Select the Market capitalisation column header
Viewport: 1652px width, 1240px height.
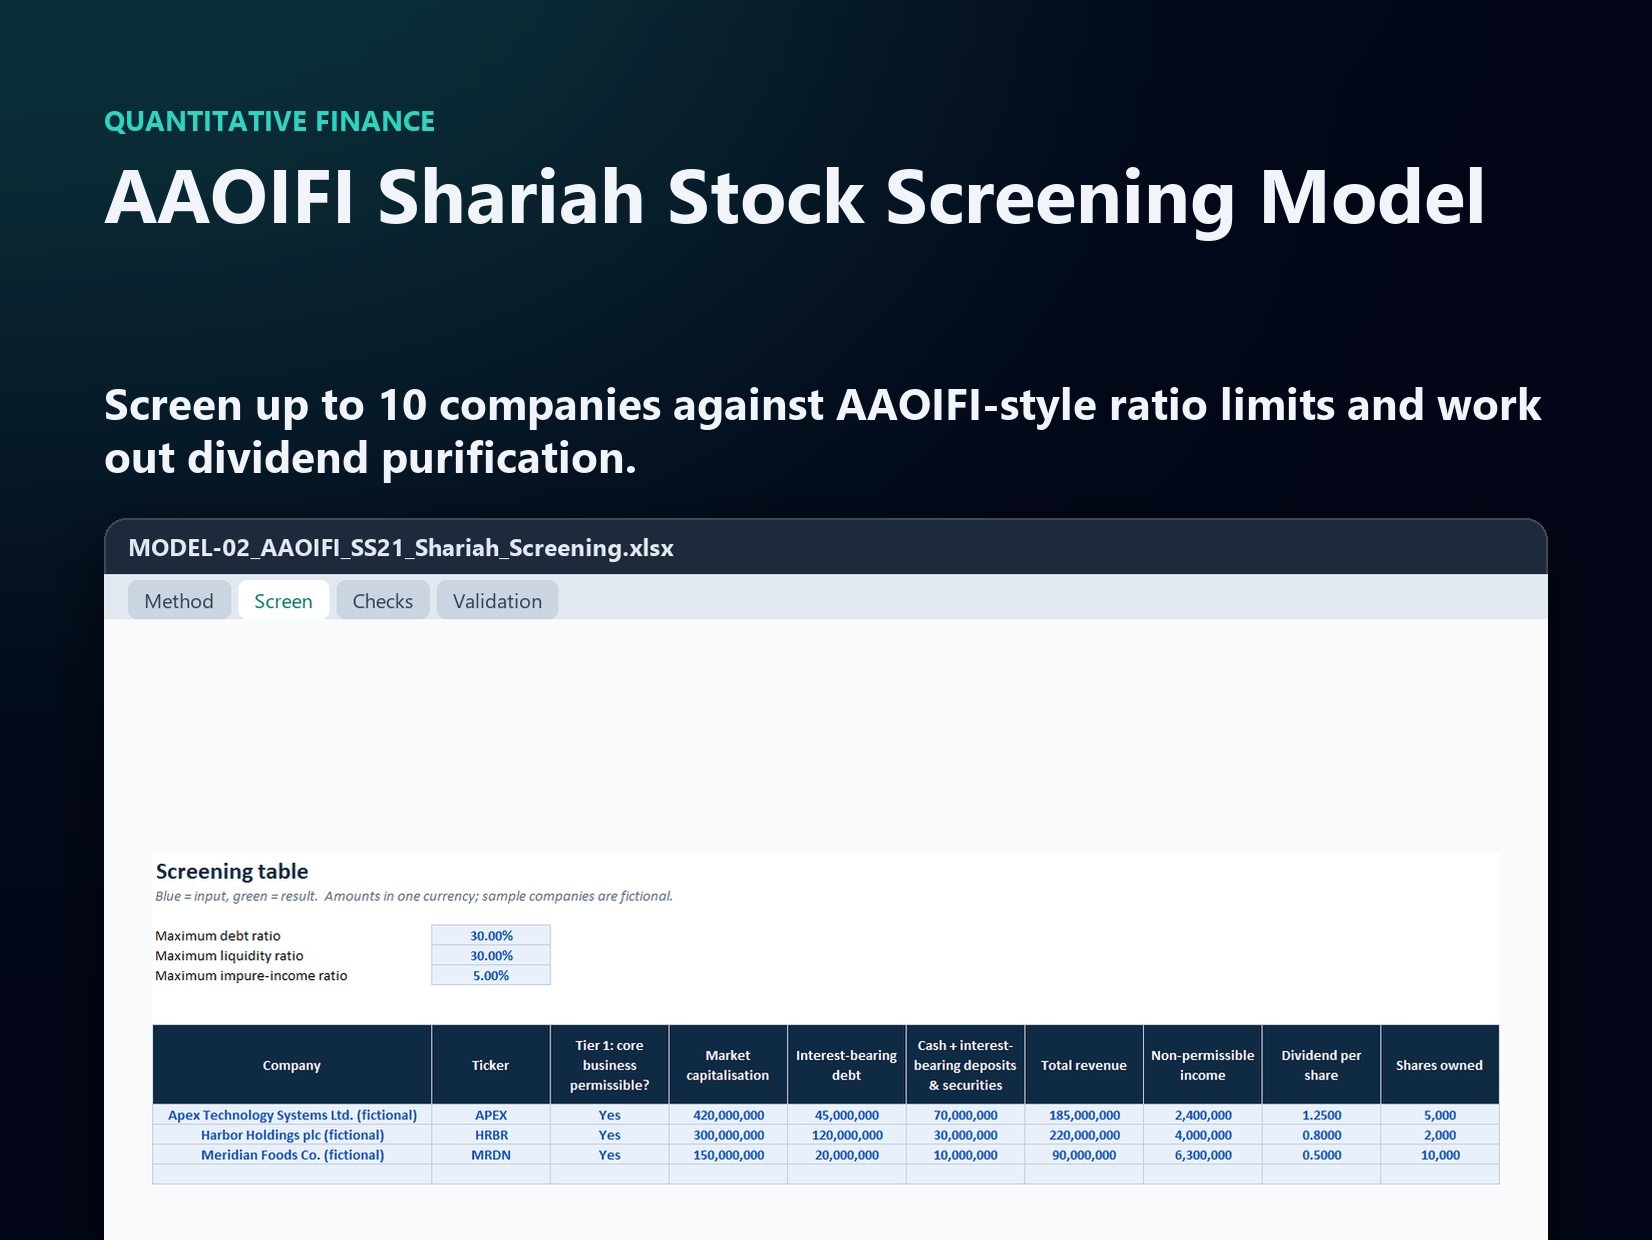[x=728, y=1065]
